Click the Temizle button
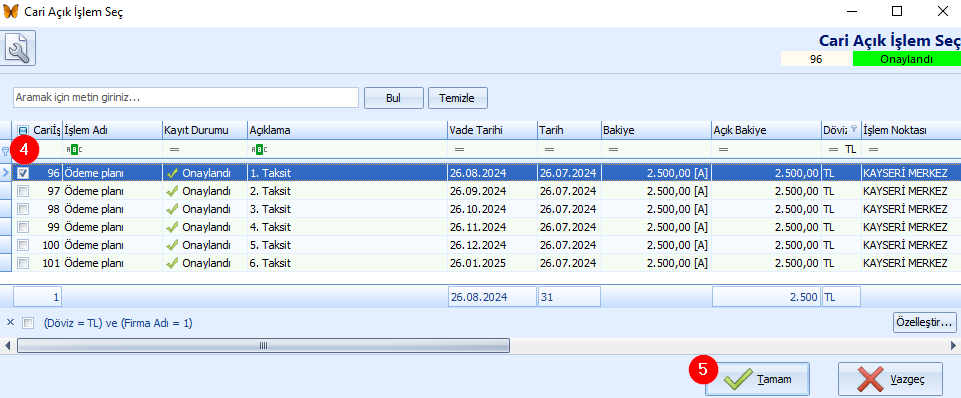961x398 pixels. [x=458, y=98]
